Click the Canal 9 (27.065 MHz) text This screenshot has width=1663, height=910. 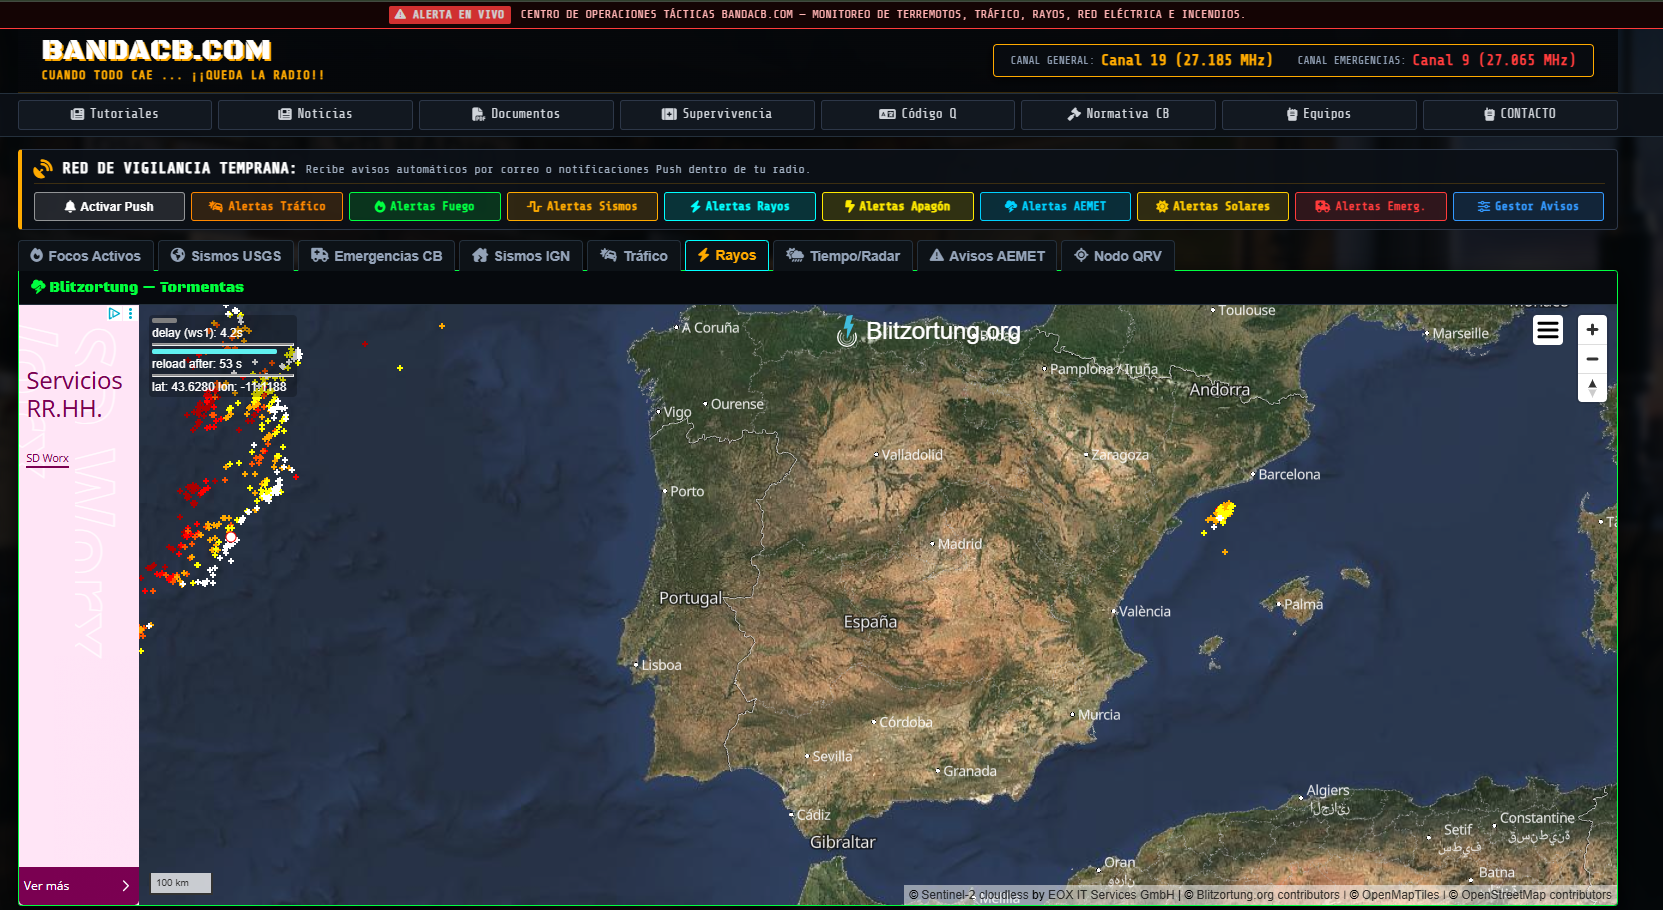[x=1494, y=60]
